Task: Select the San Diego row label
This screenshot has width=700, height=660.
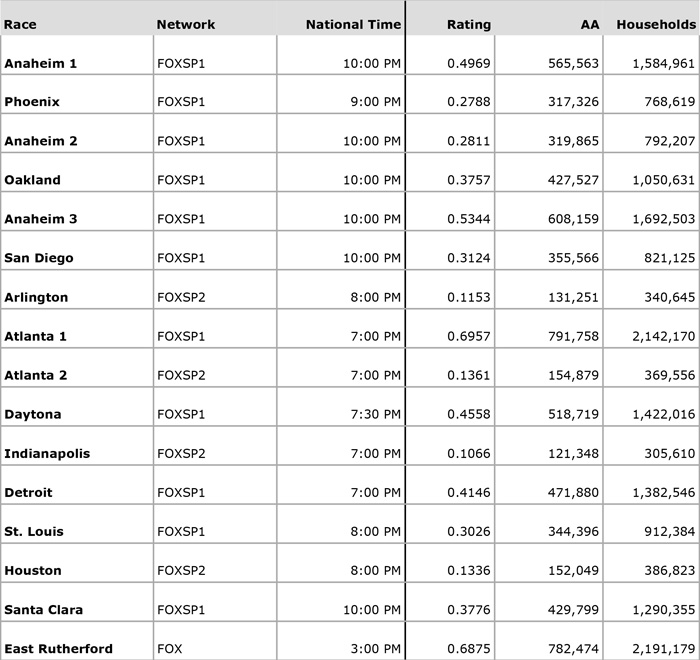Action: click(39, 259)
